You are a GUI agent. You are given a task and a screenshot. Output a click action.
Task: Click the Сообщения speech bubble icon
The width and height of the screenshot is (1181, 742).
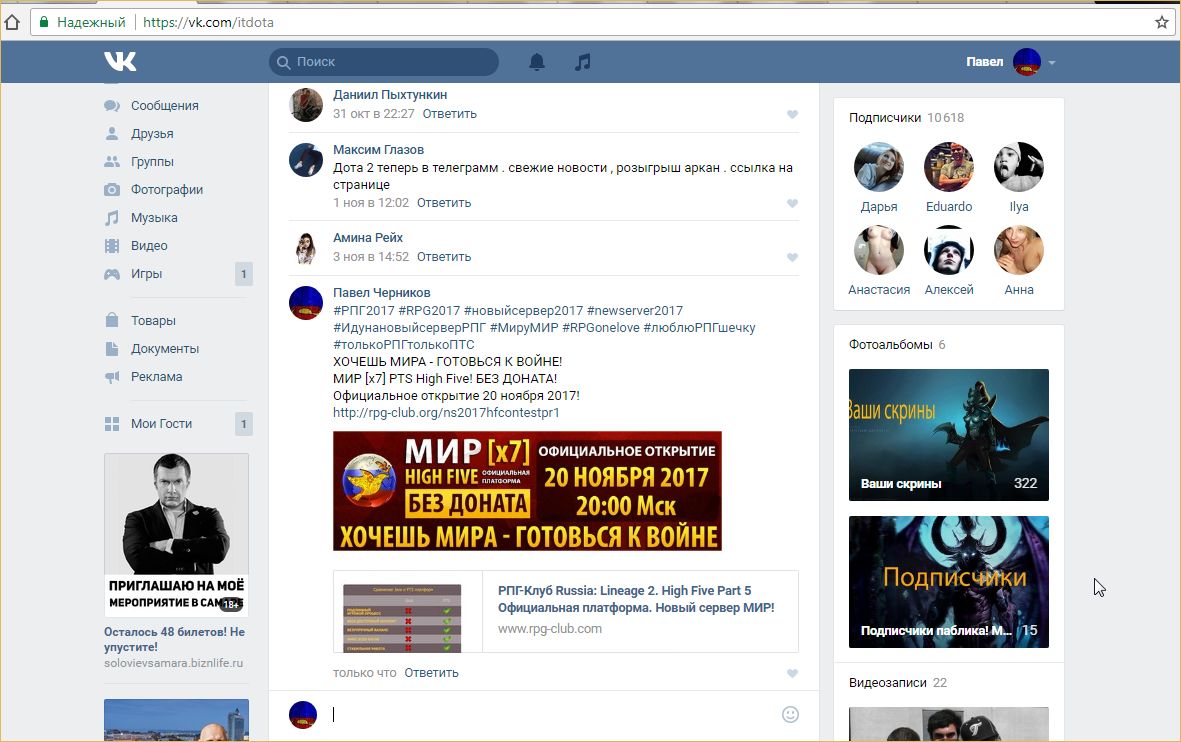coord(112,105)
